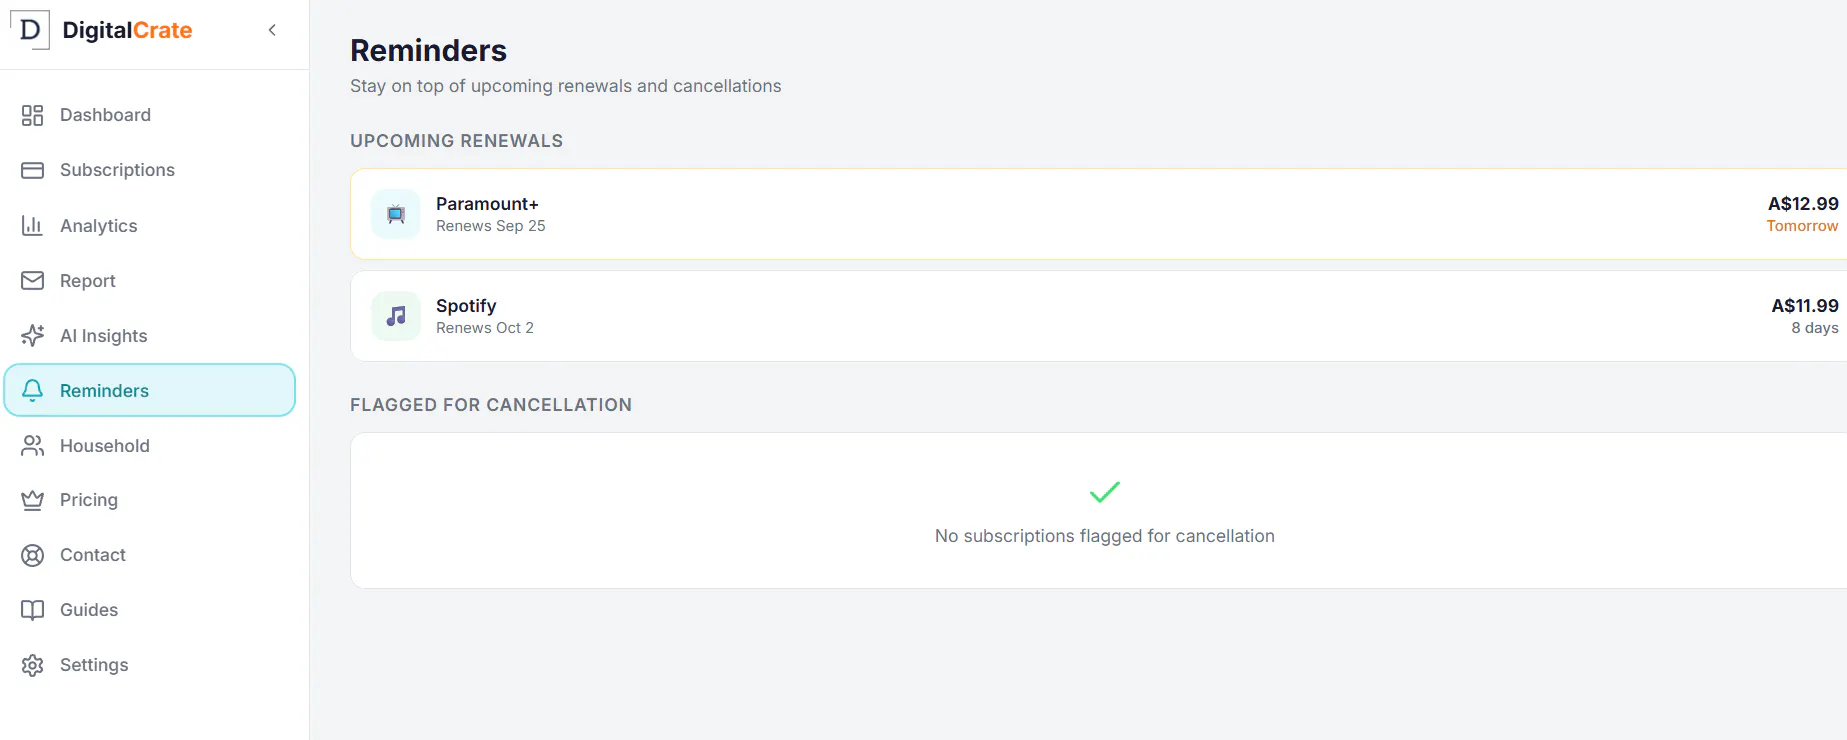Screen dimensions: 1847x740
Task: Open AI Insights sparkle icon
Action: coord(32,336)
